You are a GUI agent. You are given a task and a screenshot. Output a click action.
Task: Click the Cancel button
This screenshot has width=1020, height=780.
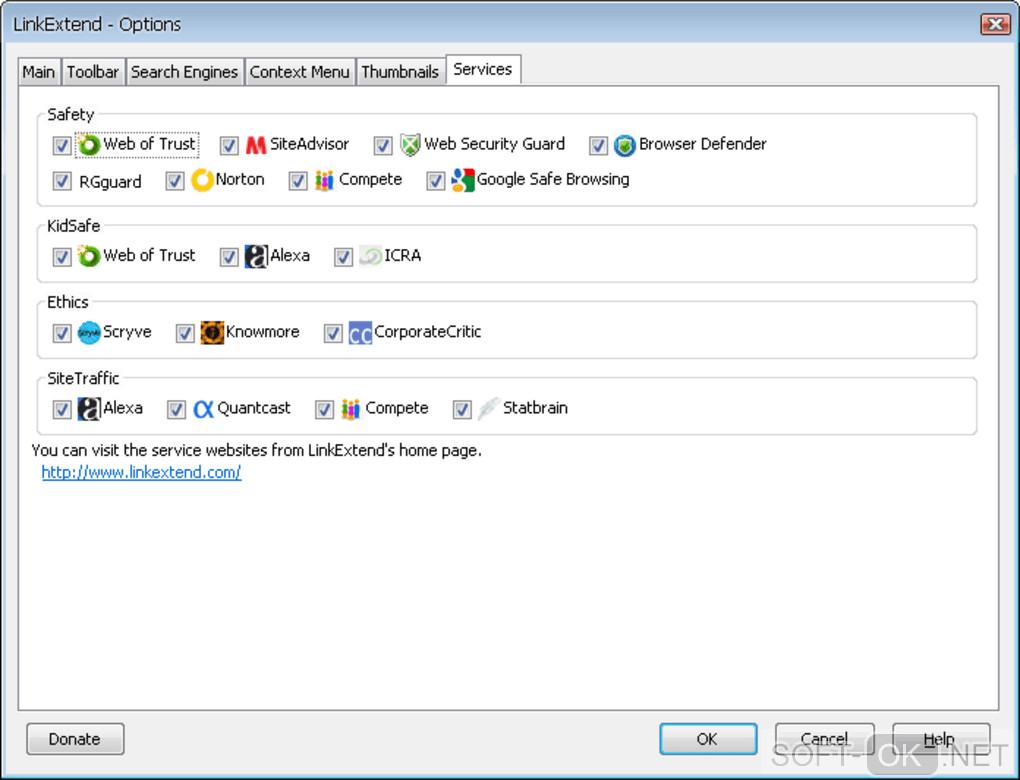(x=824, y=739)
